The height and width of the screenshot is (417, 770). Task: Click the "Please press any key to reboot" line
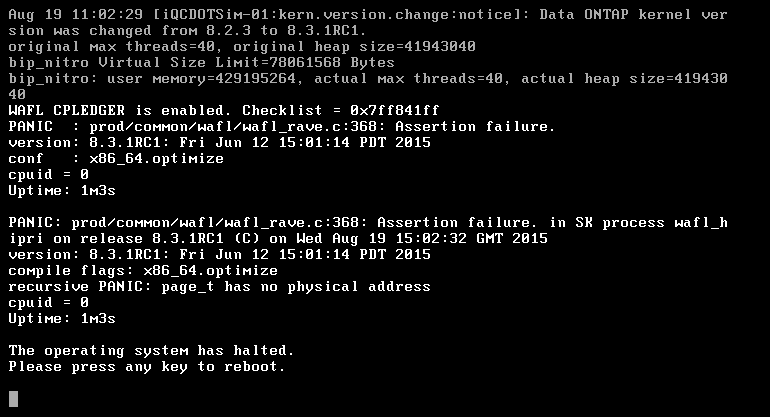pos(147,367)
